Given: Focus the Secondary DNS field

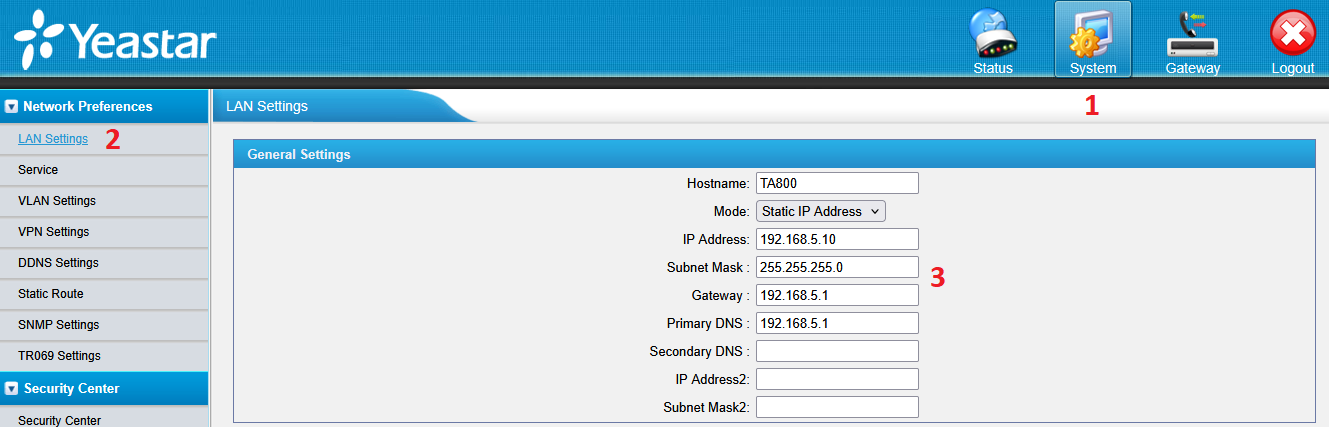Looking at the screenshot, I should [836, 351].
